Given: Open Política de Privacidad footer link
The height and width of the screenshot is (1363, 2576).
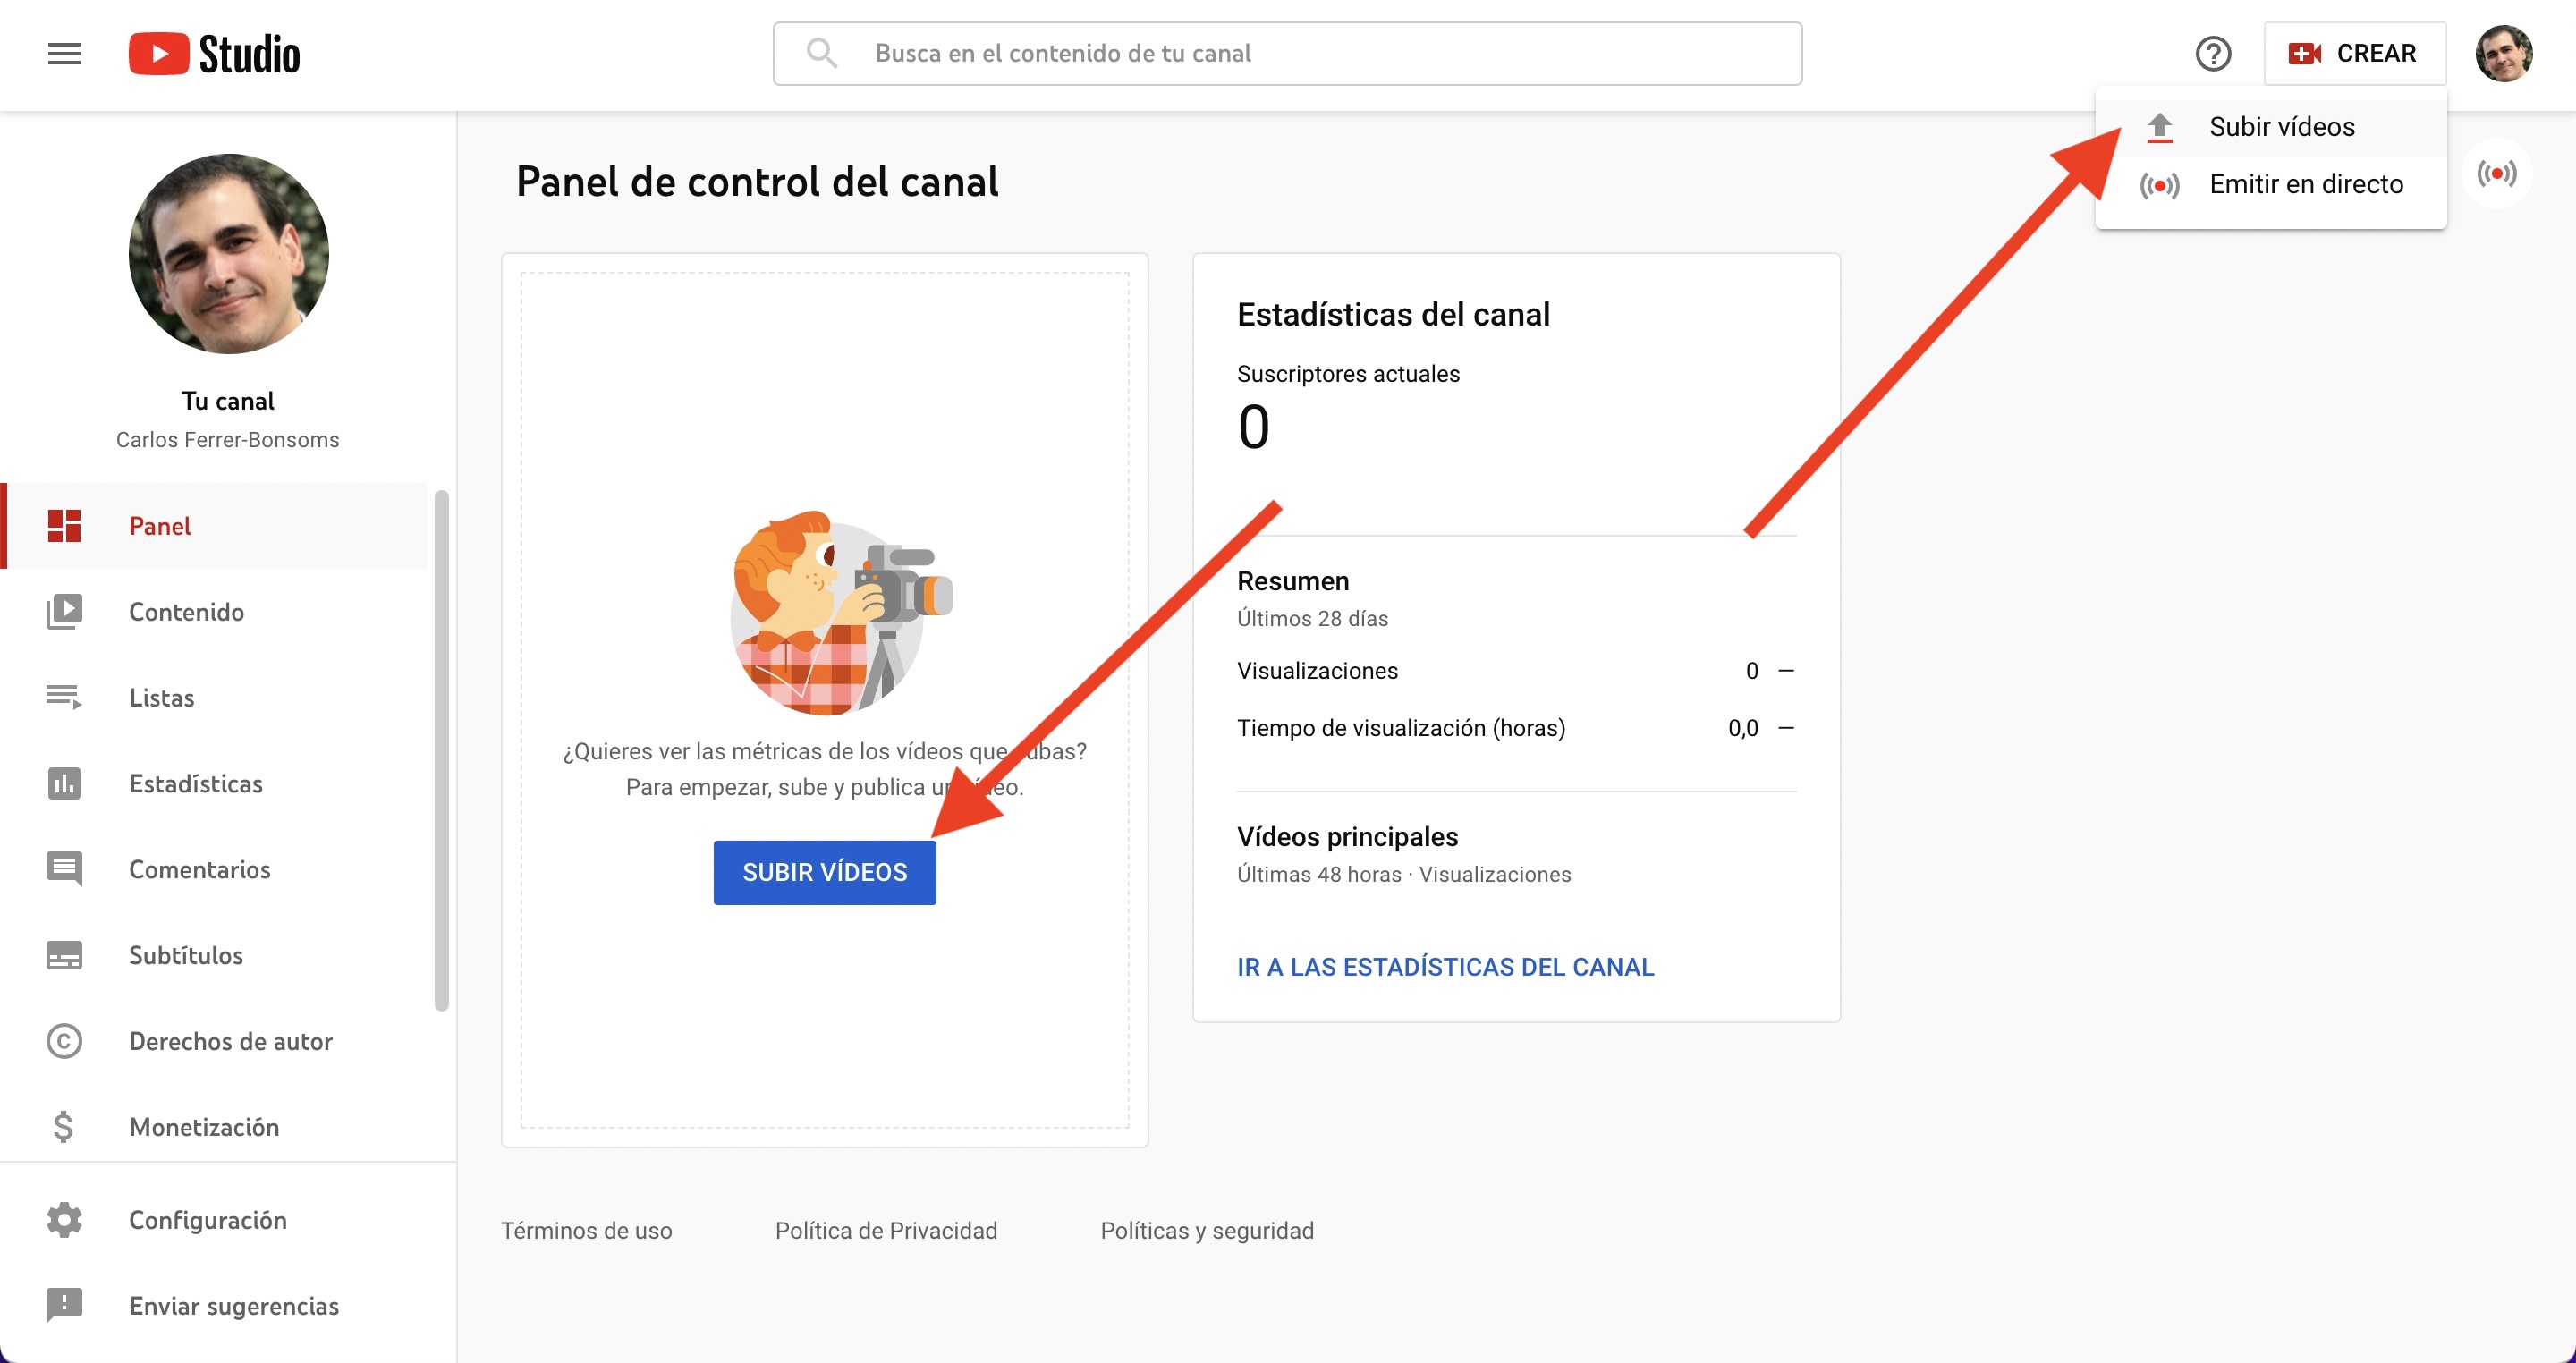Looking at the screenshot, I should pos(885,1231).
